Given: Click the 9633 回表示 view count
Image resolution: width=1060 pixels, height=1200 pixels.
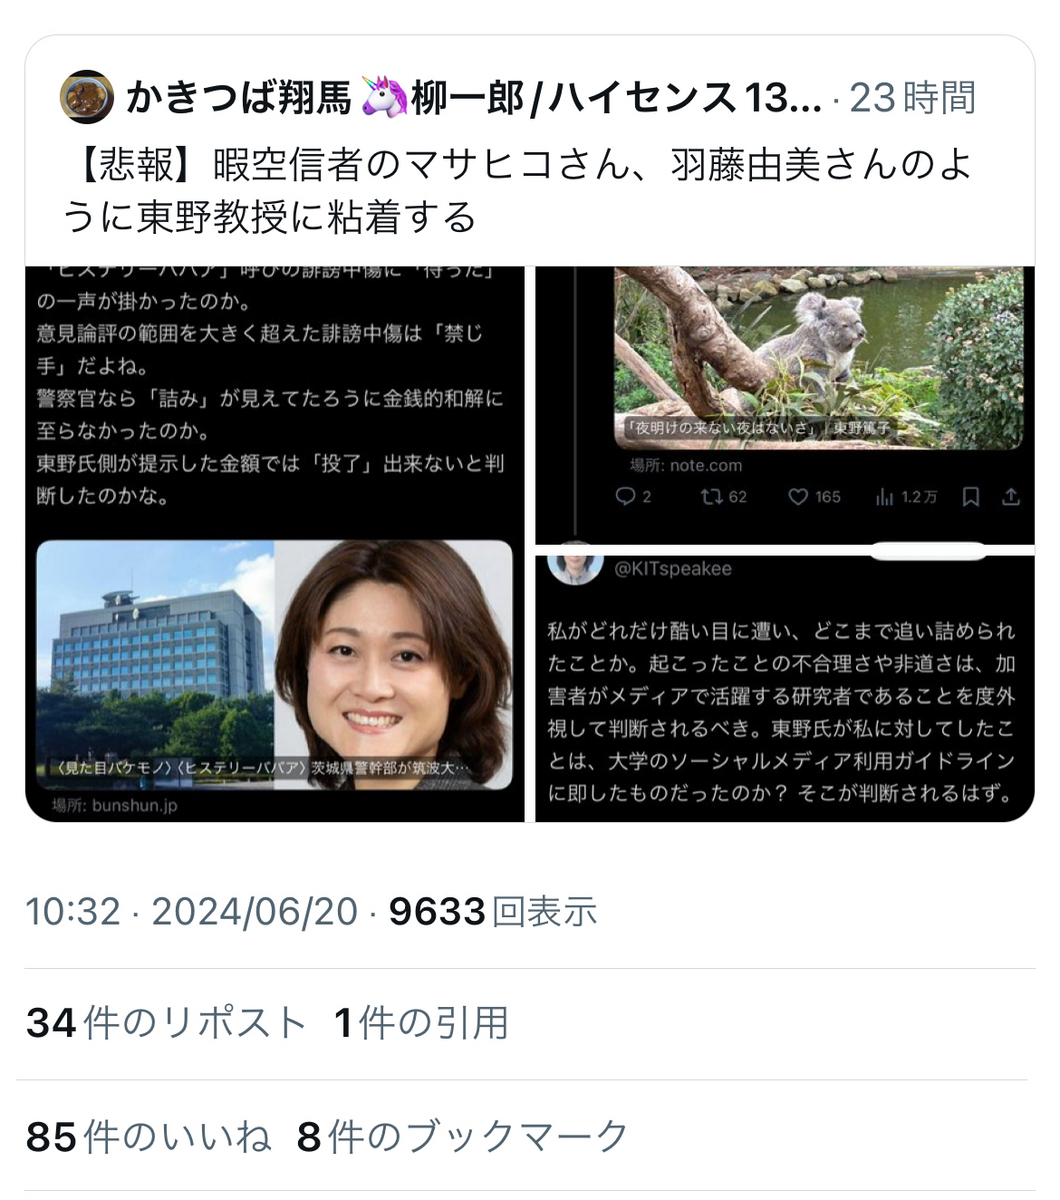Looking at the screenshot, I should pos(493,911).
